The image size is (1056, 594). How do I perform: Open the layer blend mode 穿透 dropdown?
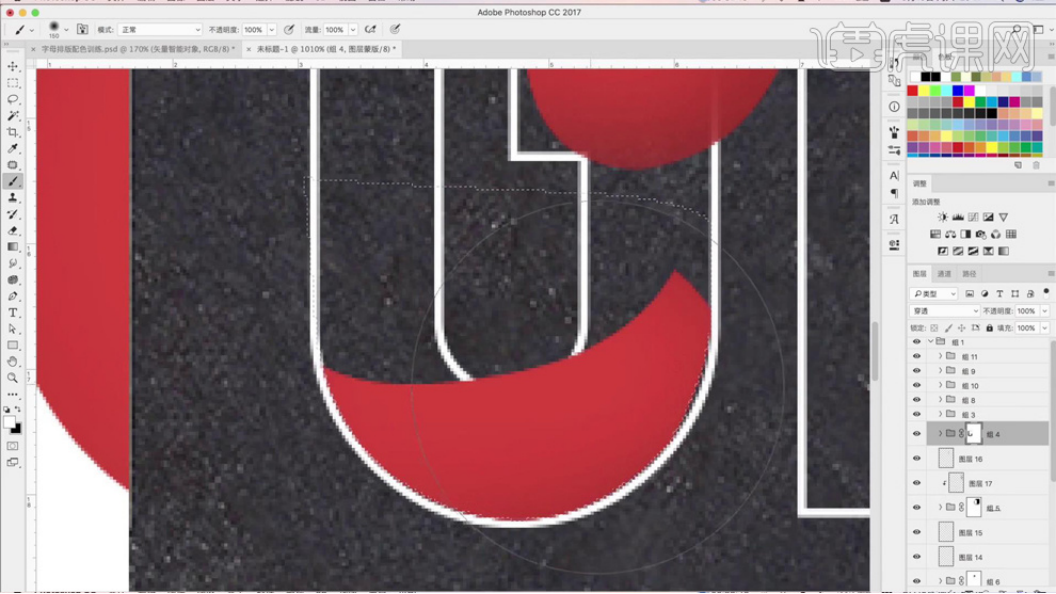pyautogui.click(x=944, y=311)
